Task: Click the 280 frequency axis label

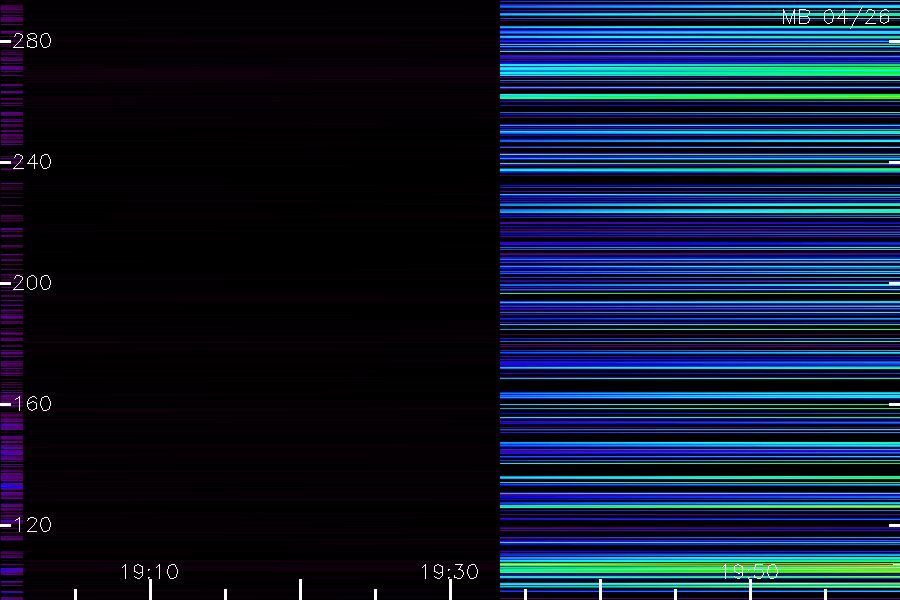Action: (32, 41)
